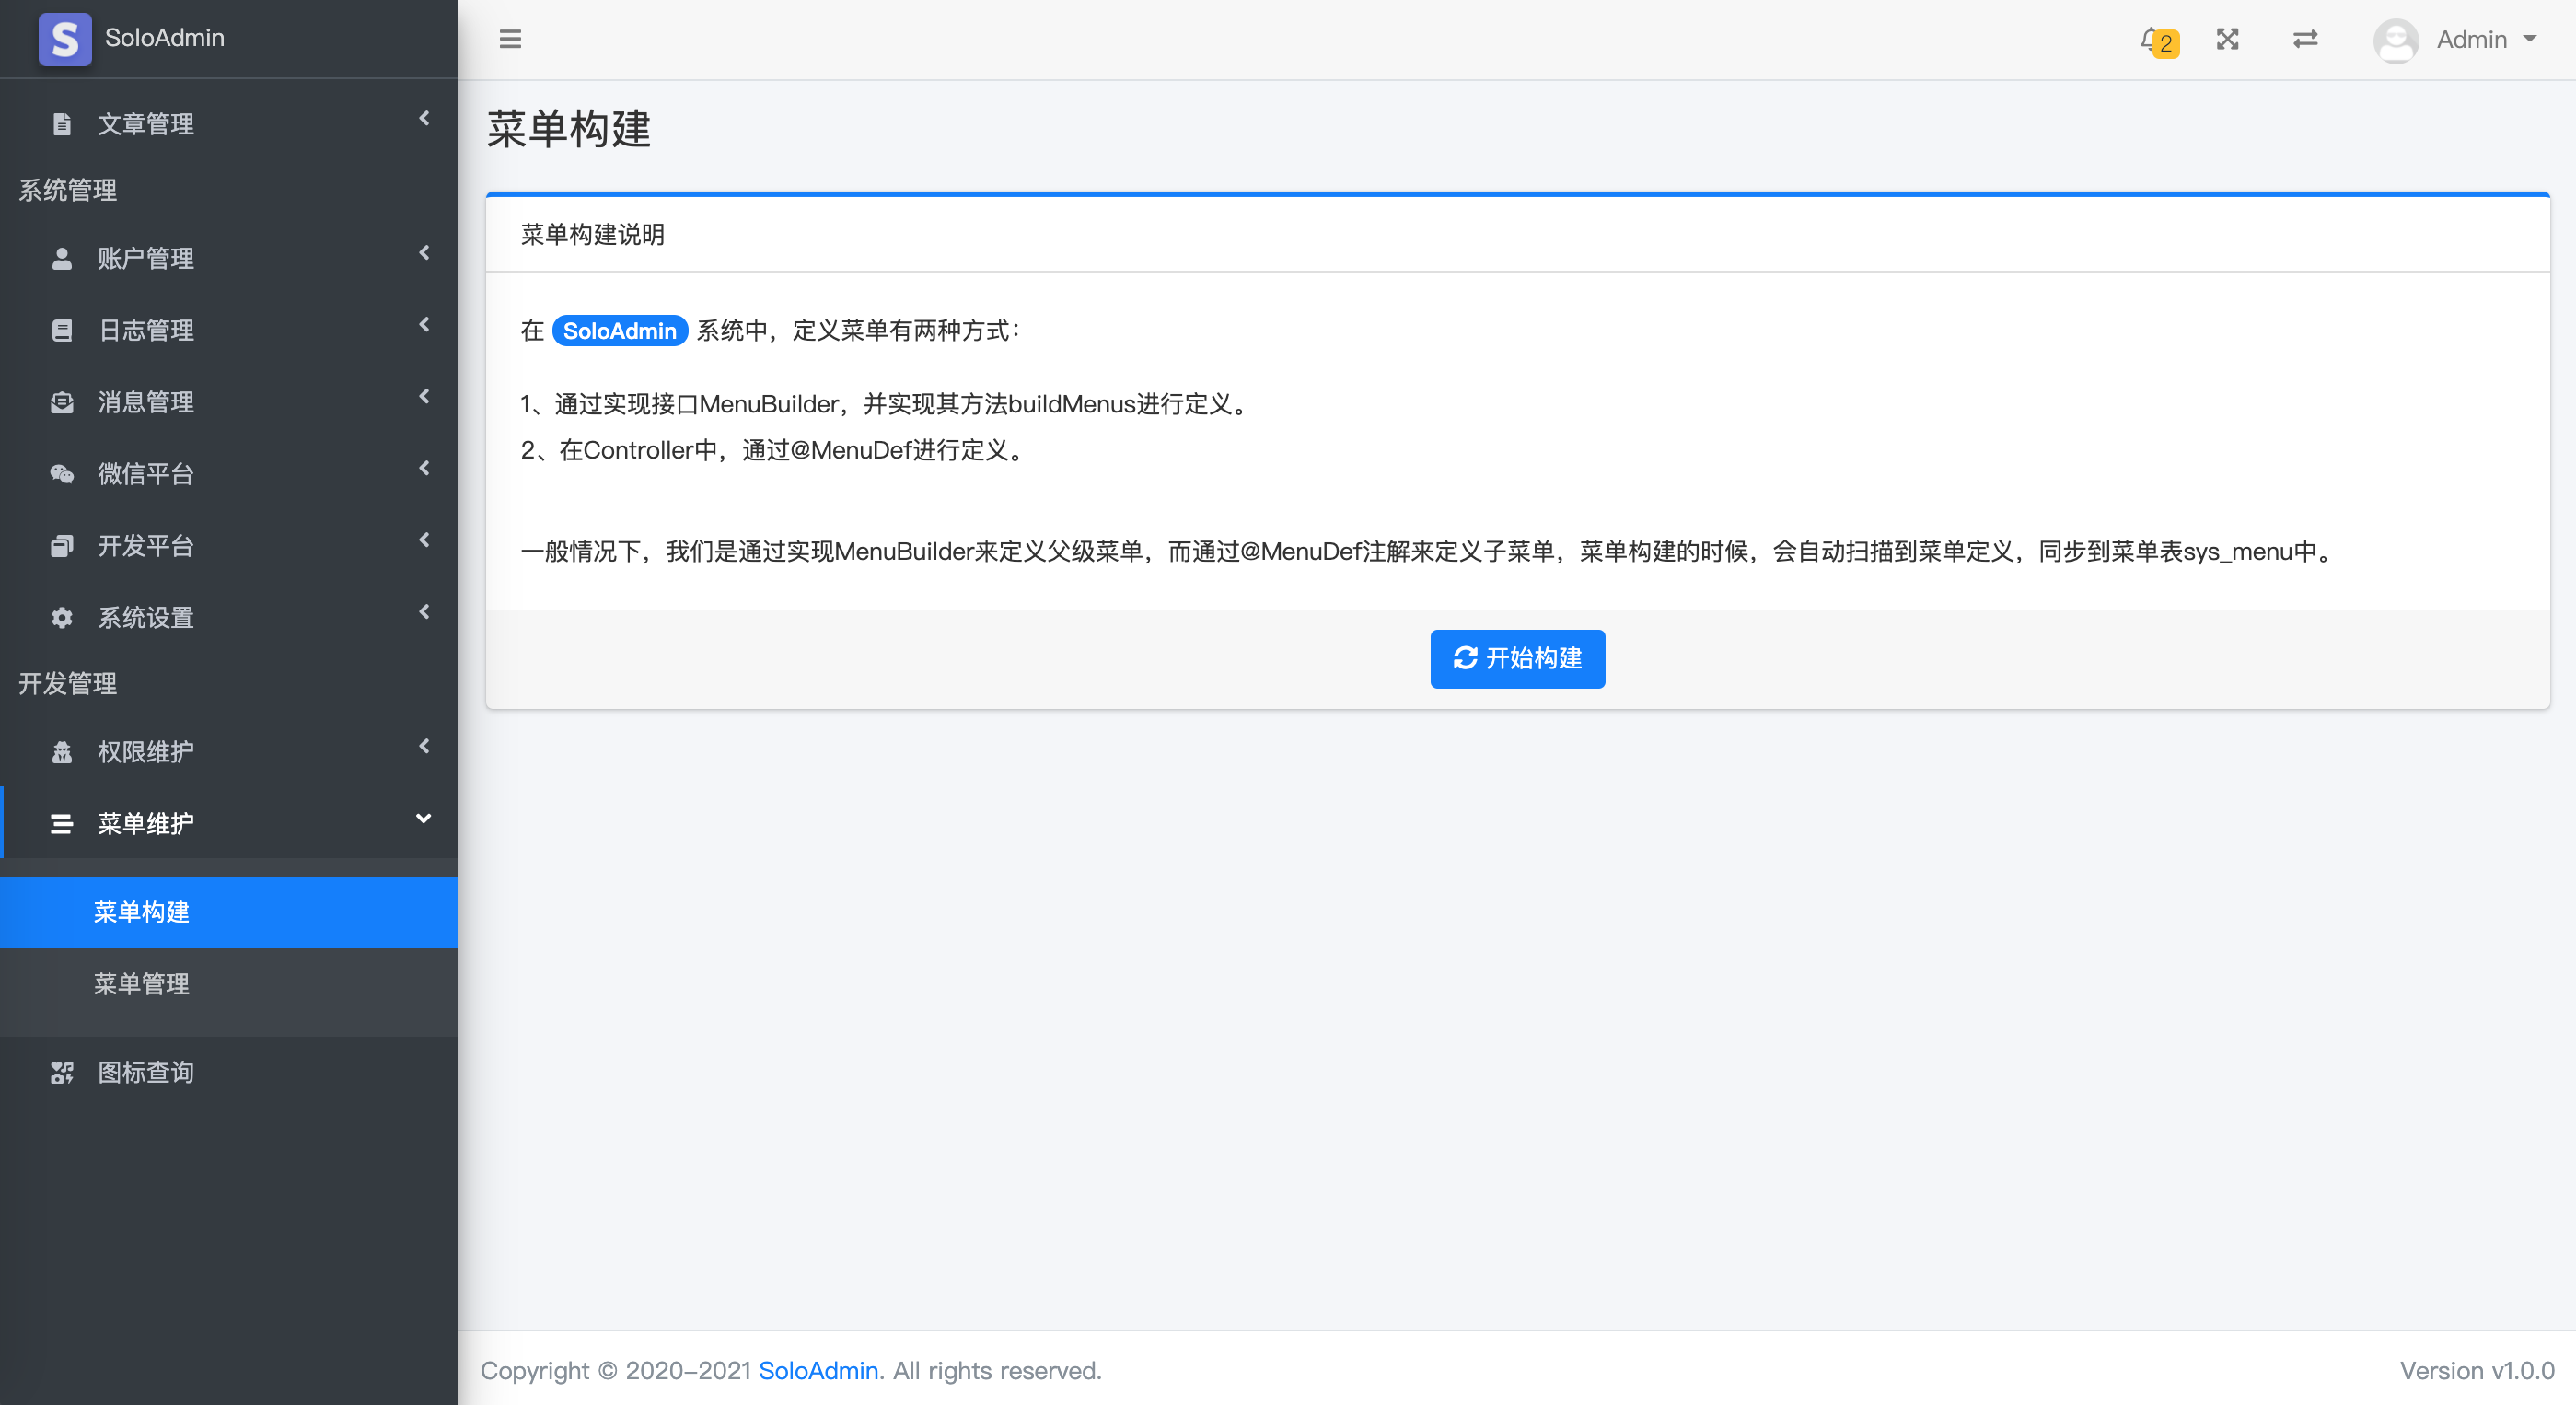Viewport: 2576px width, 1405px height.
Task: Open the 日志管理 menu item
Action: [x=229, y=330]
